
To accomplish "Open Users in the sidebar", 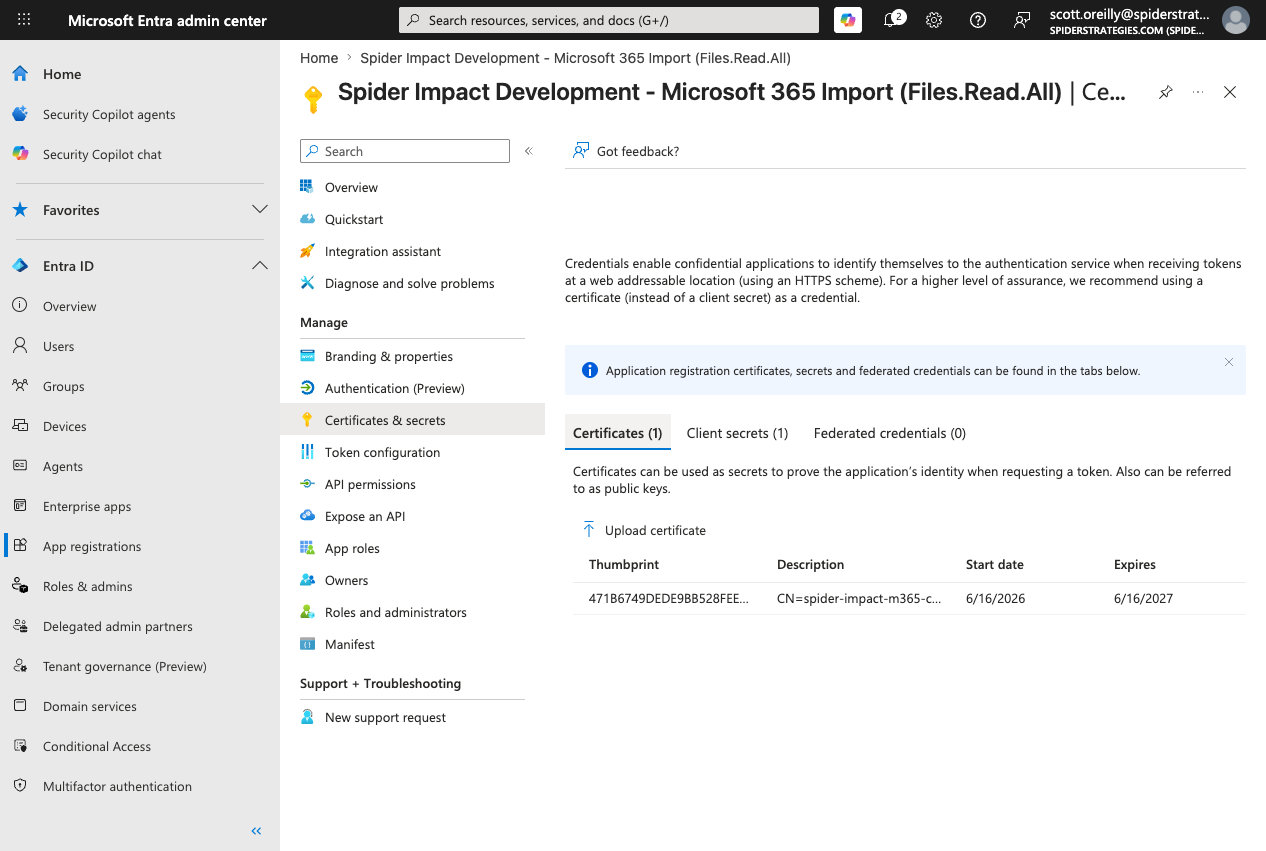I will click(x=59, y=346).
